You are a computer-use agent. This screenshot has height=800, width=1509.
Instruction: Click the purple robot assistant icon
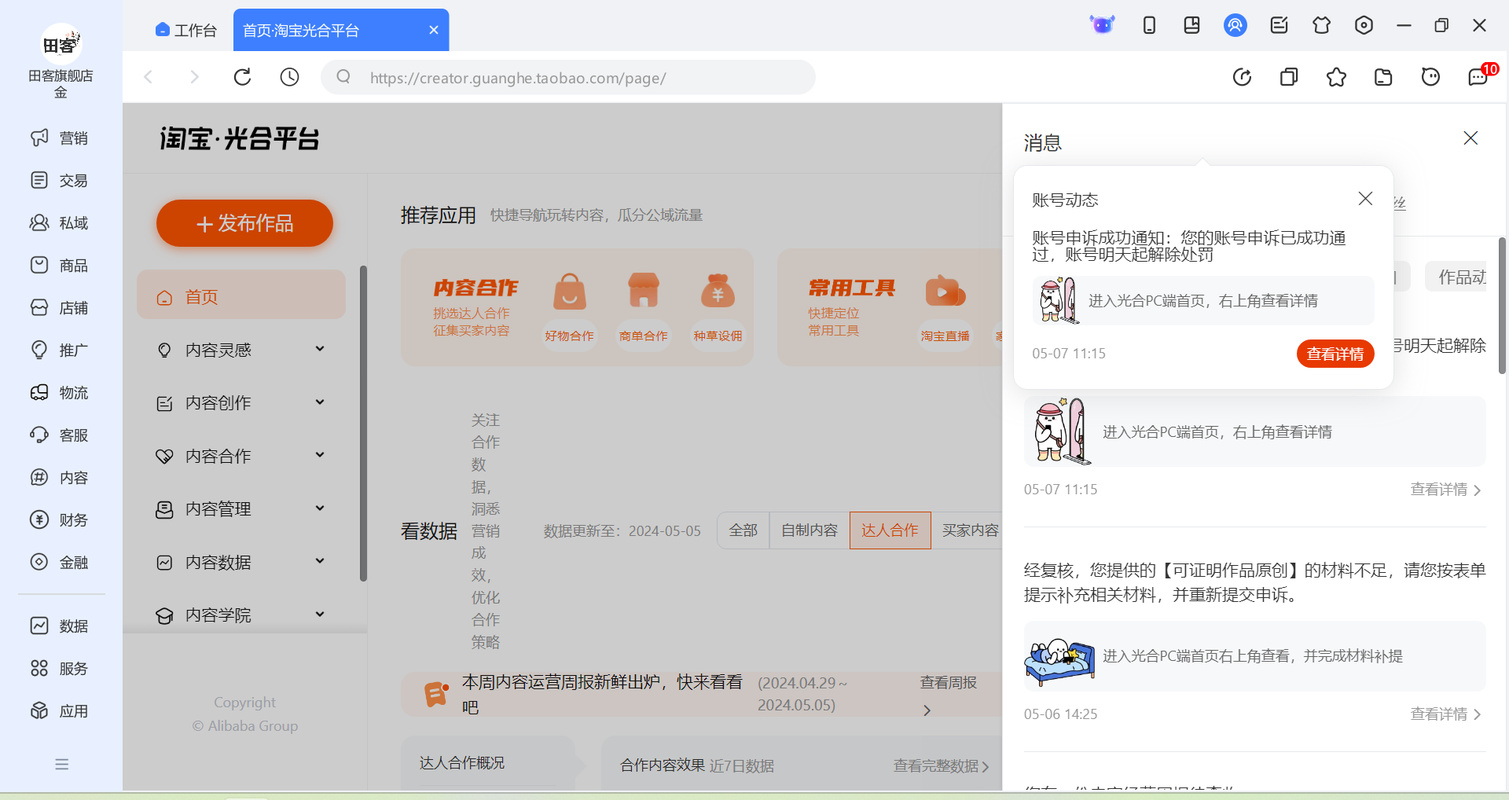coord(1102,25)
